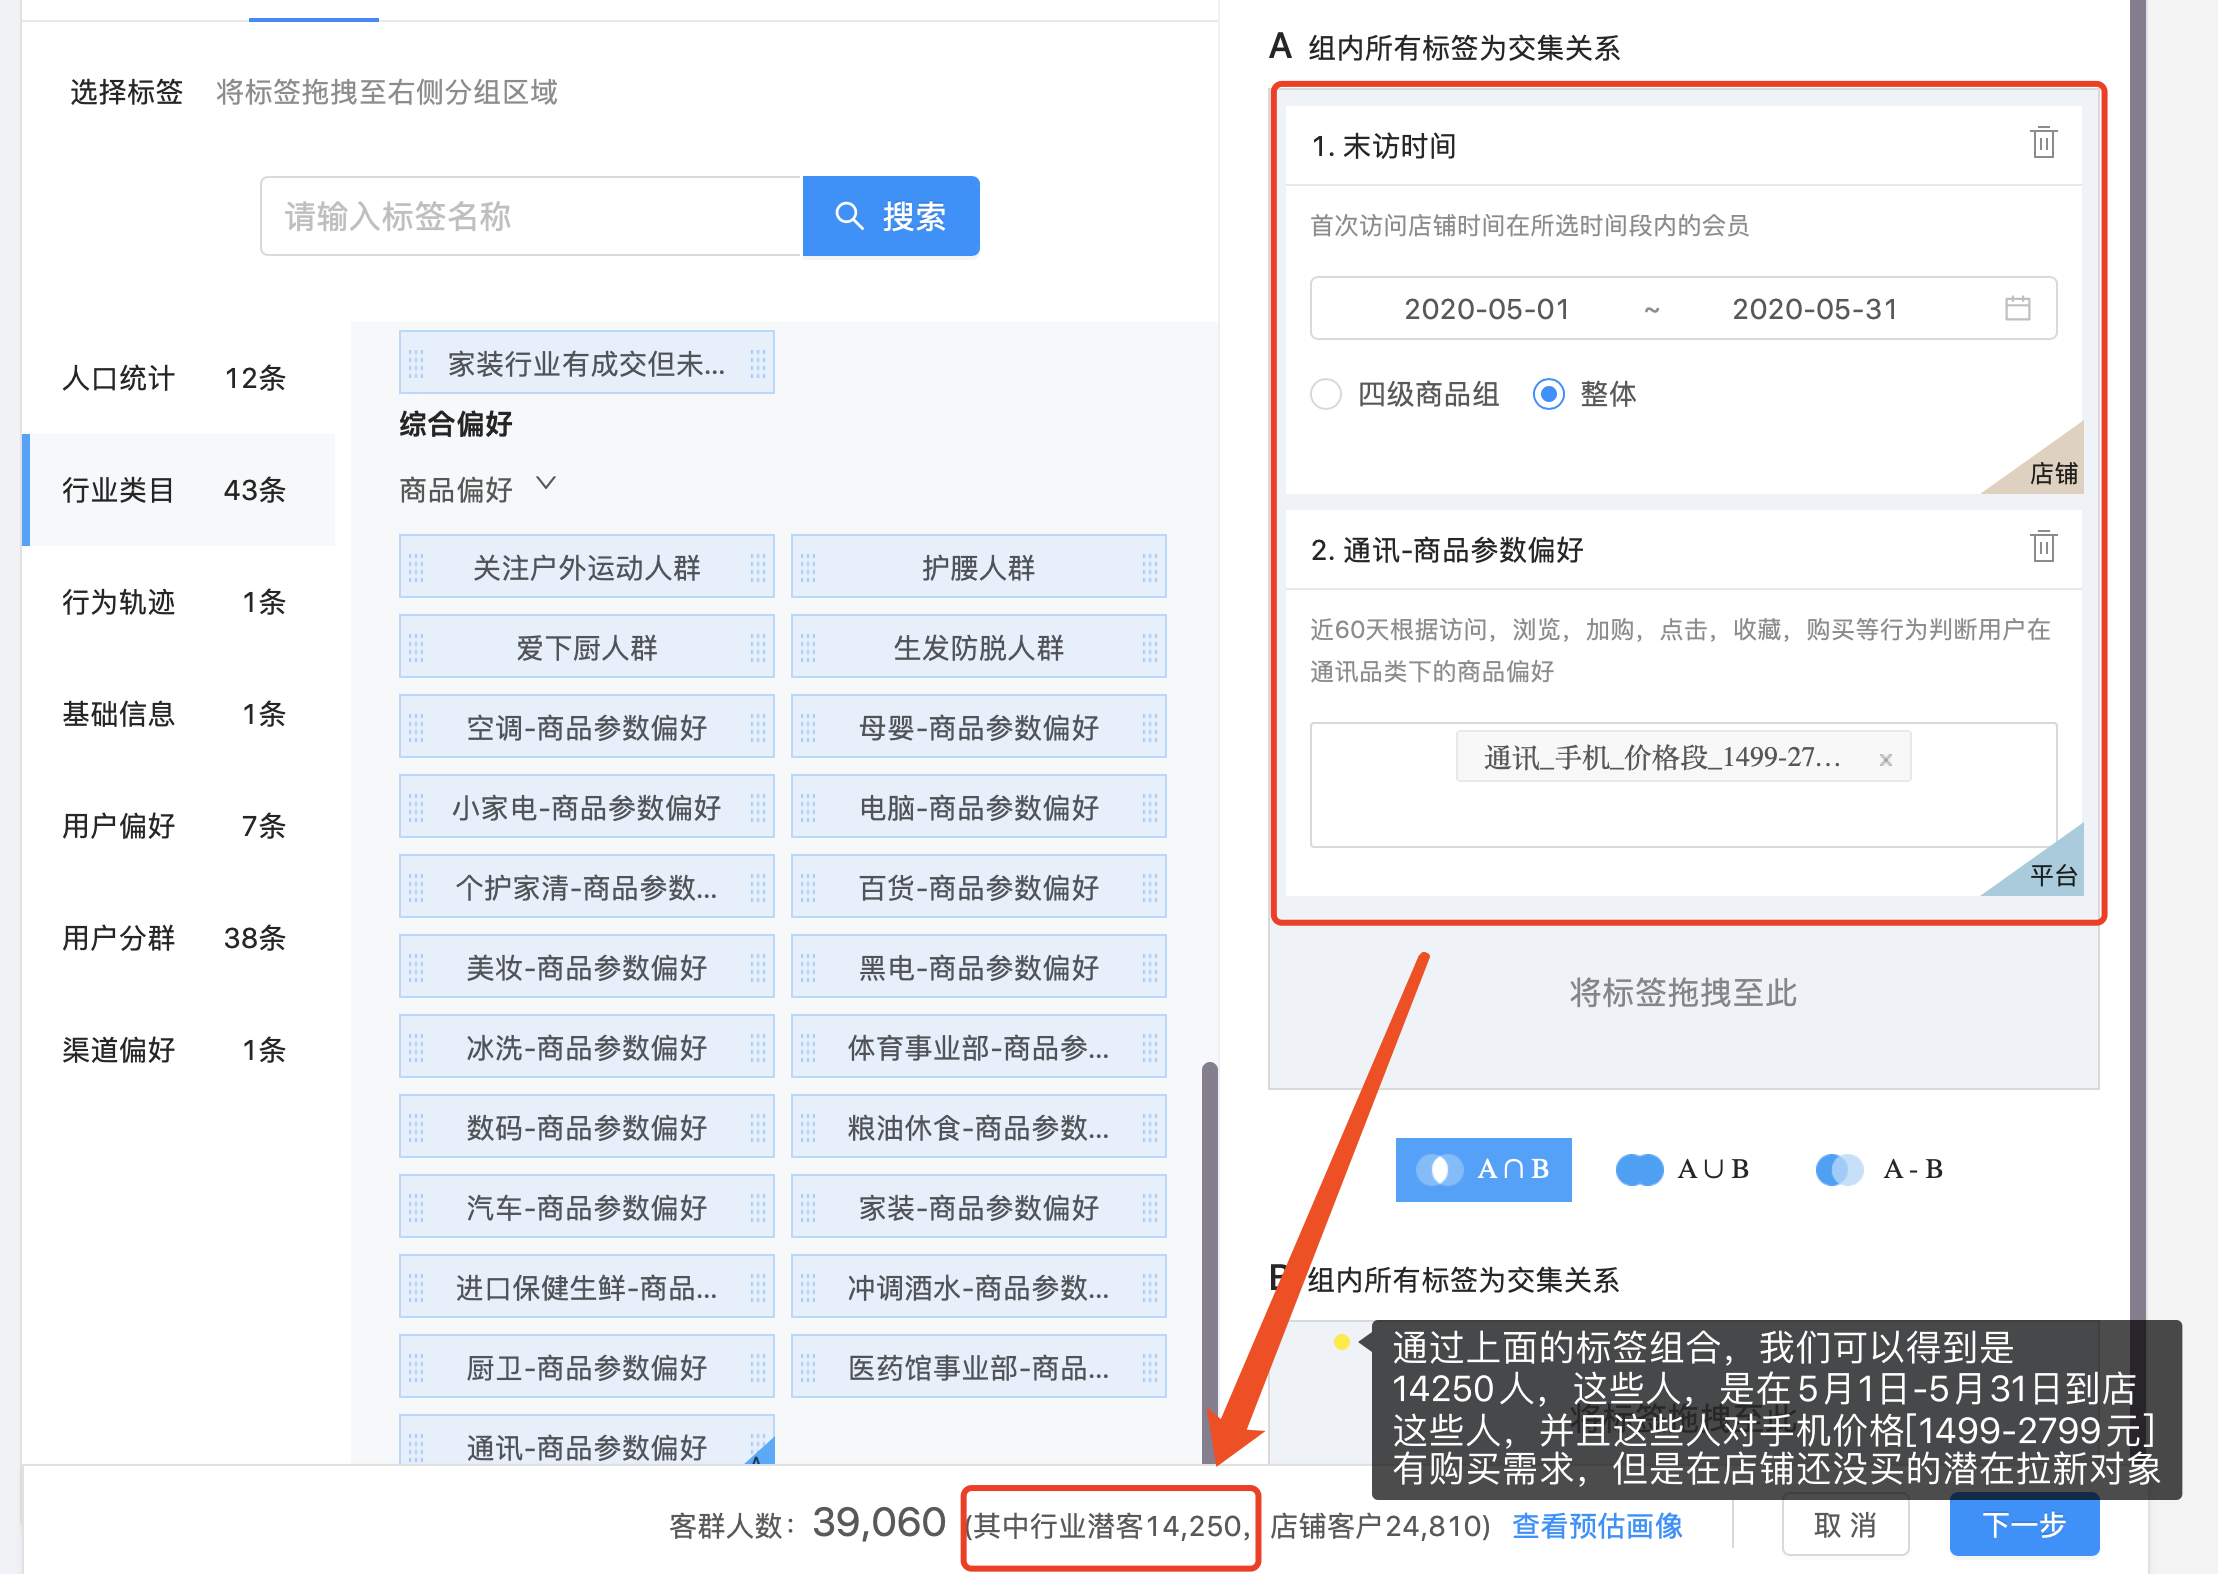Viewport: 2218px width, 1574px height.
Task: Activate the A∩B intersection toggle
Action: click(1483, 1169)
